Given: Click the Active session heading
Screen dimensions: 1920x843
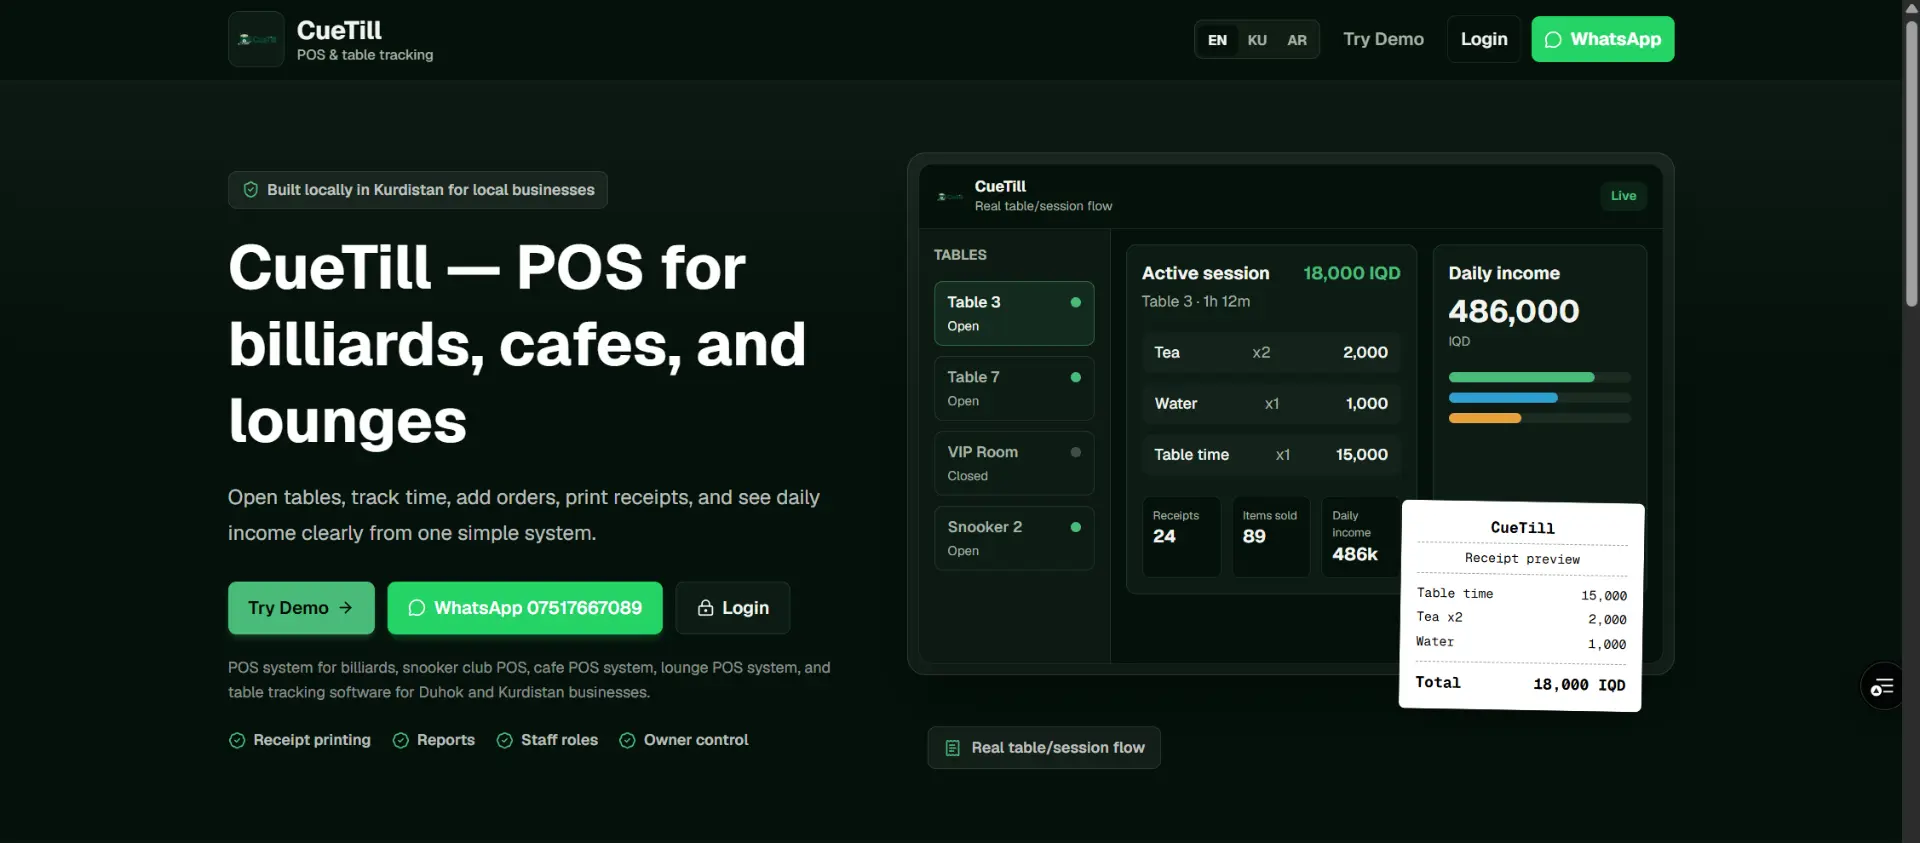Looking at the screenshot, I should click(1205, 273).
